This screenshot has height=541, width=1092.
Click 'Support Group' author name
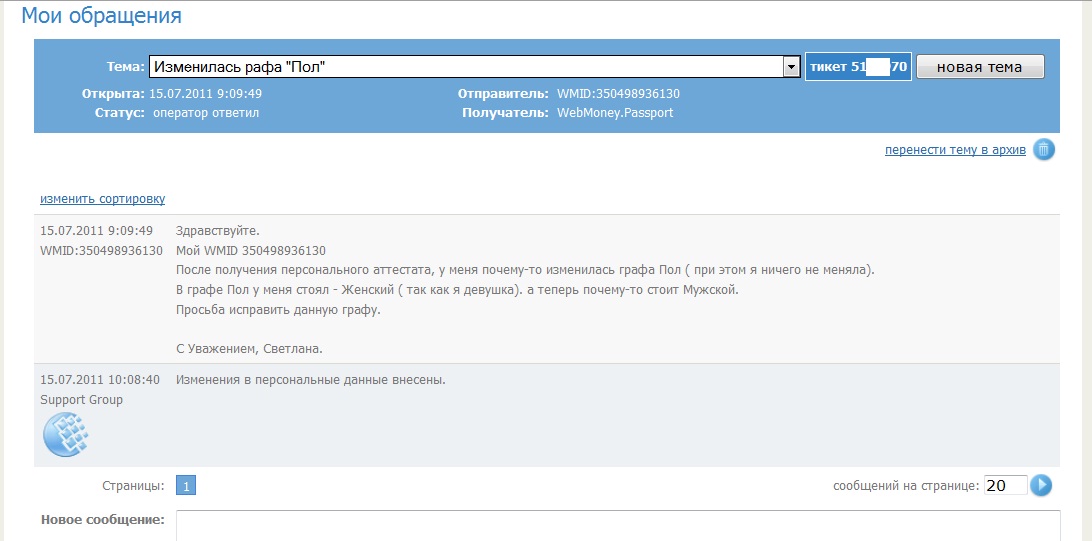81,400
